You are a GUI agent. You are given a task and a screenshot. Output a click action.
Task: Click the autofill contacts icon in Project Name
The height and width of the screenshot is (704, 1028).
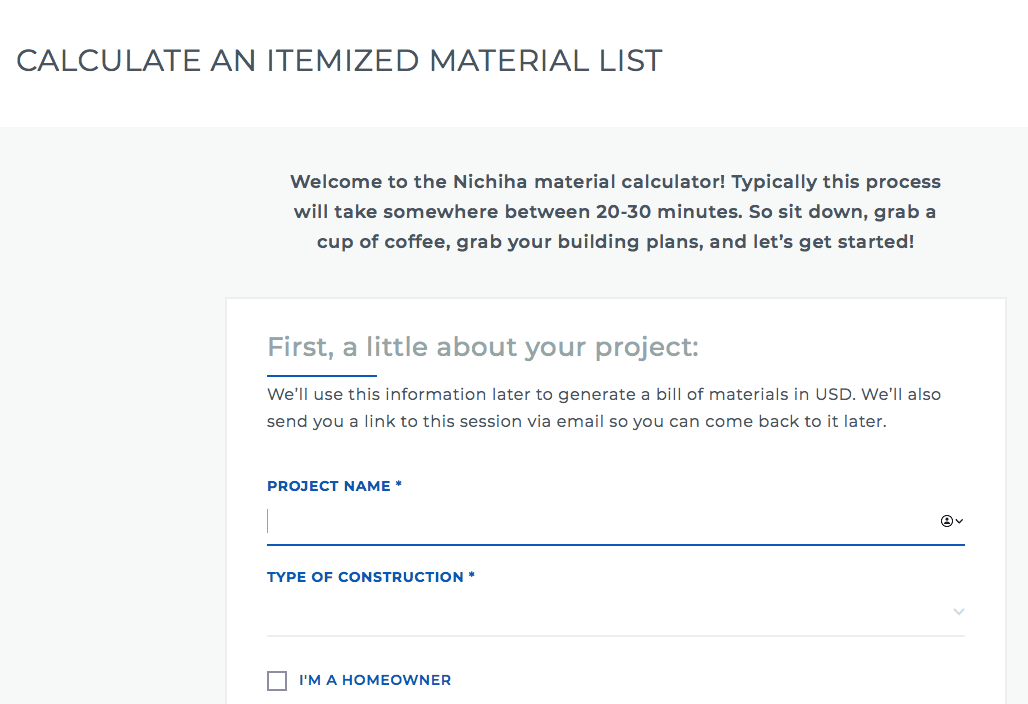tap(946, 521)
